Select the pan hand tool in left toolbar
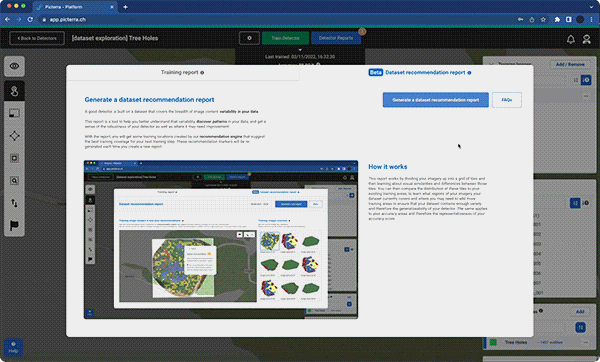600x362 pixels. tap(15, 91)
